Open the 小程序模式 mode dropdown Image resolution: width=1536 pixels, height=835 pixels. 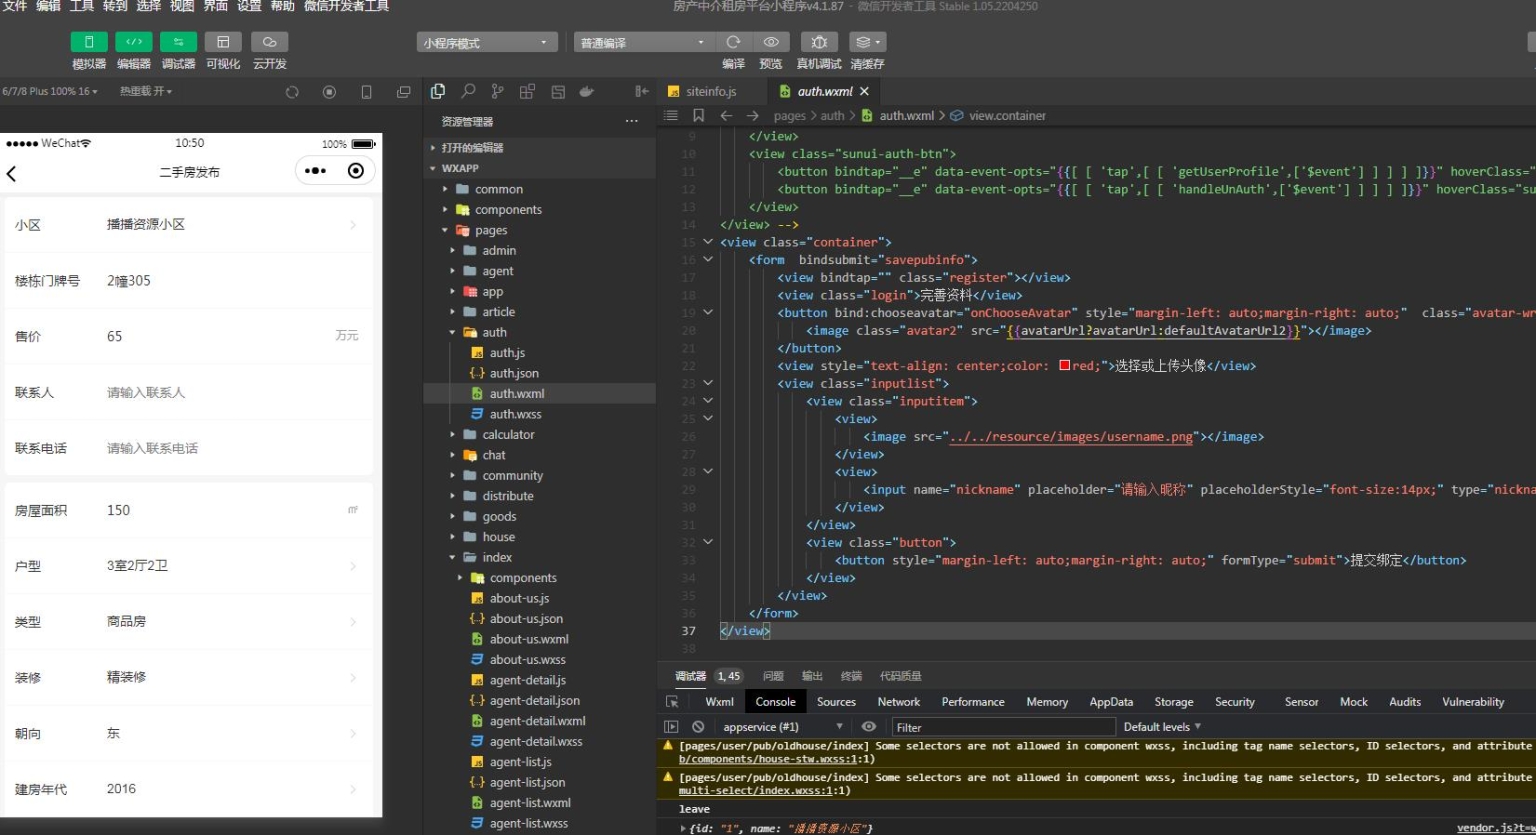(x=486, y=43)
